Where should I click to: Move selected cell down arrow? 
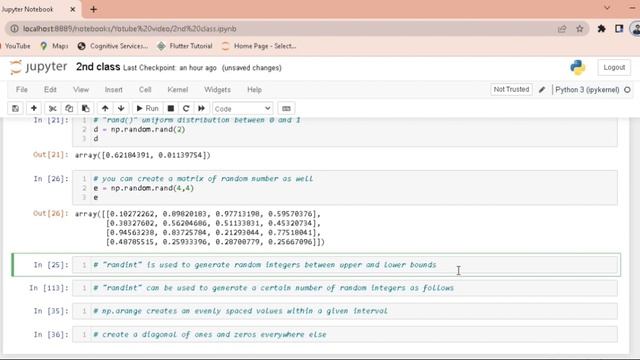click(121, 109)
